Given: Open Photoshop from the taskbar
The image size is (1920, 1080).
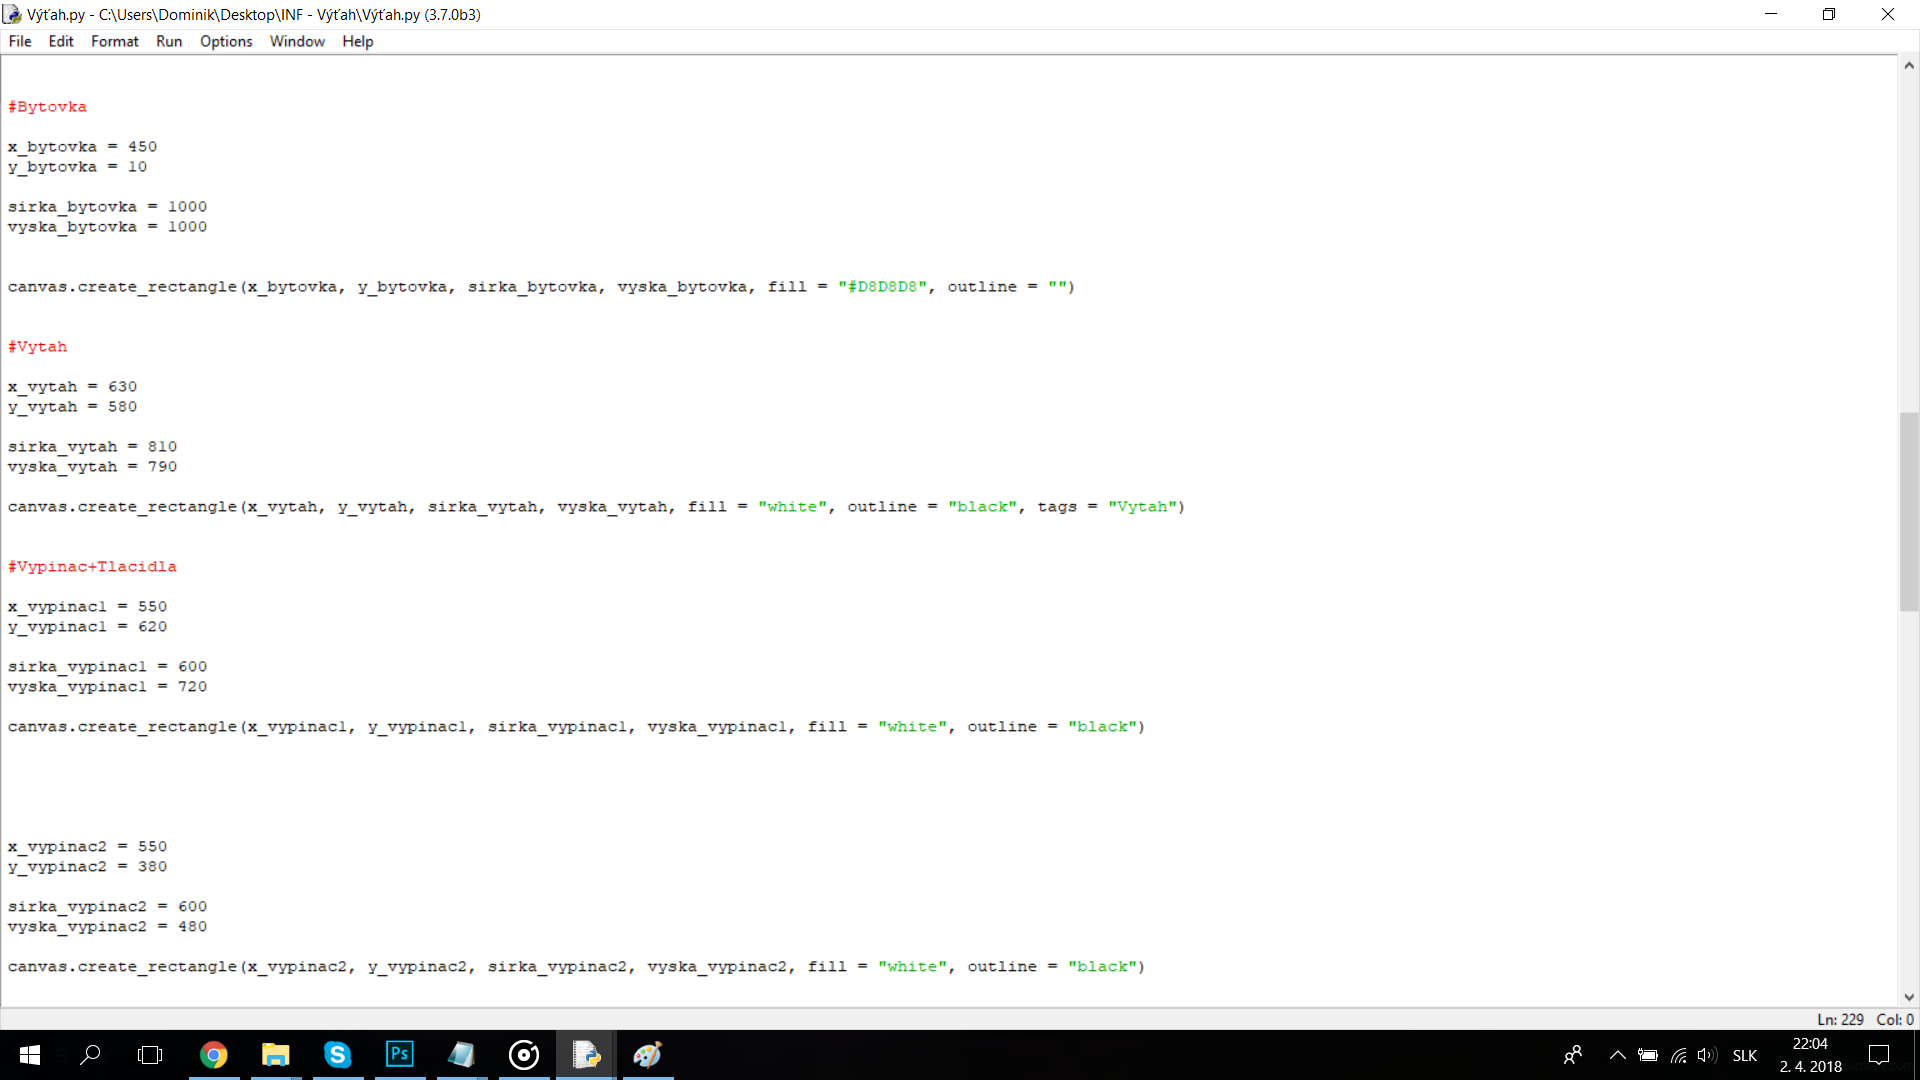Looking at the screenshot, I should click(399, 1055).
